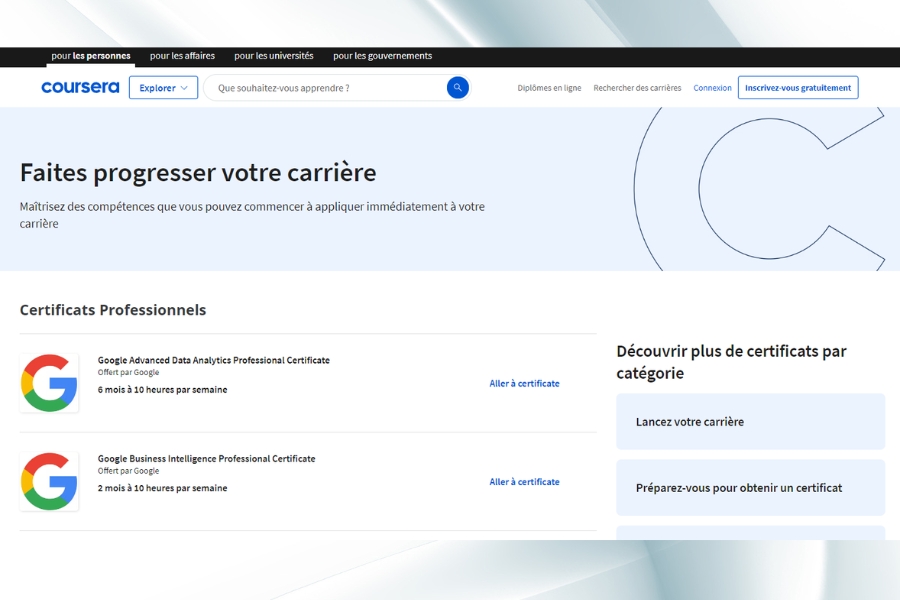Click 'Aller à certificate' for Business Intelligence
Screen dimensions: 900x600
pos(525,482)
